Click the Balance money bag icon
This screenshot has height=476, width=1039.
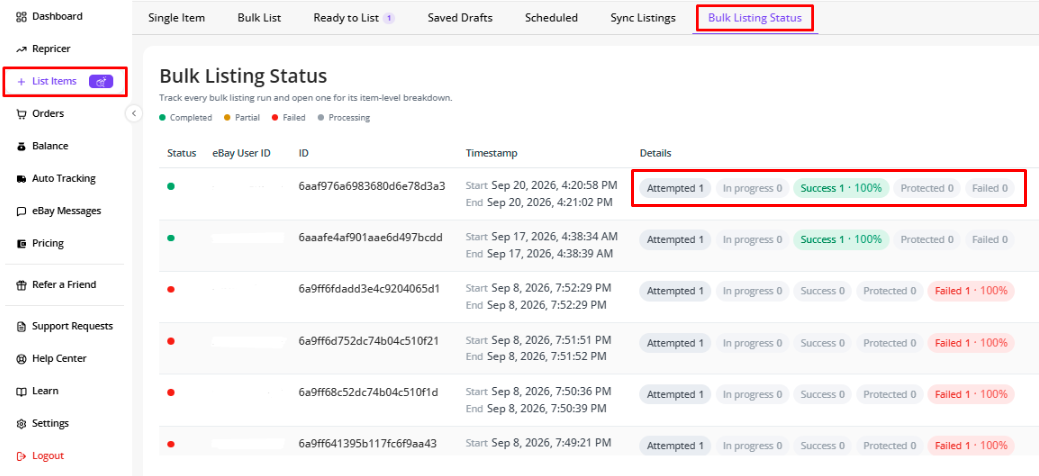21,147
